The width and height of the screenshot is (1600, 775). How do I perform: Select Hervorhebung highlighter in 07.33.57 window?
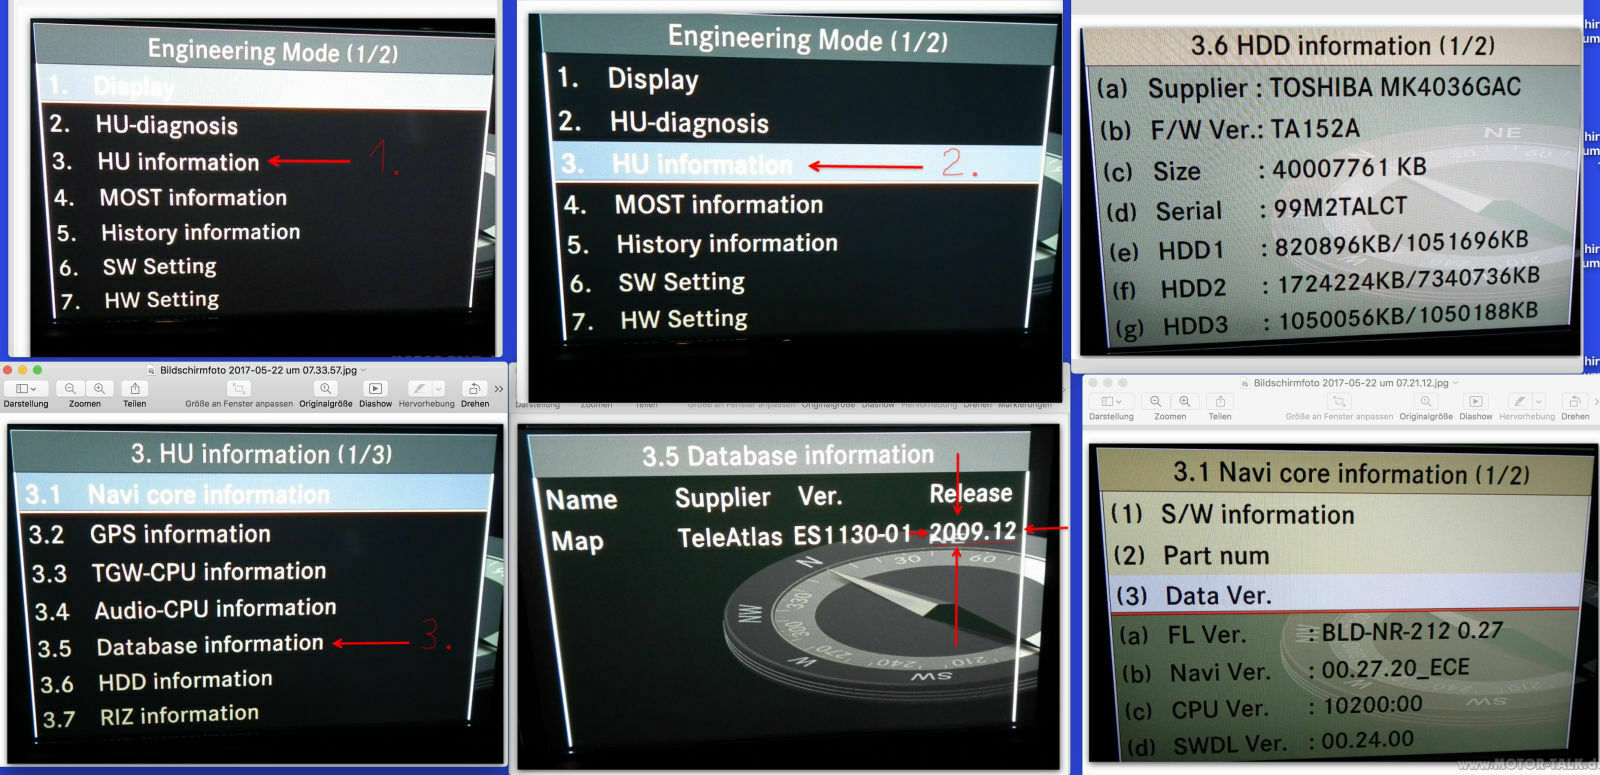pos(420,388)
